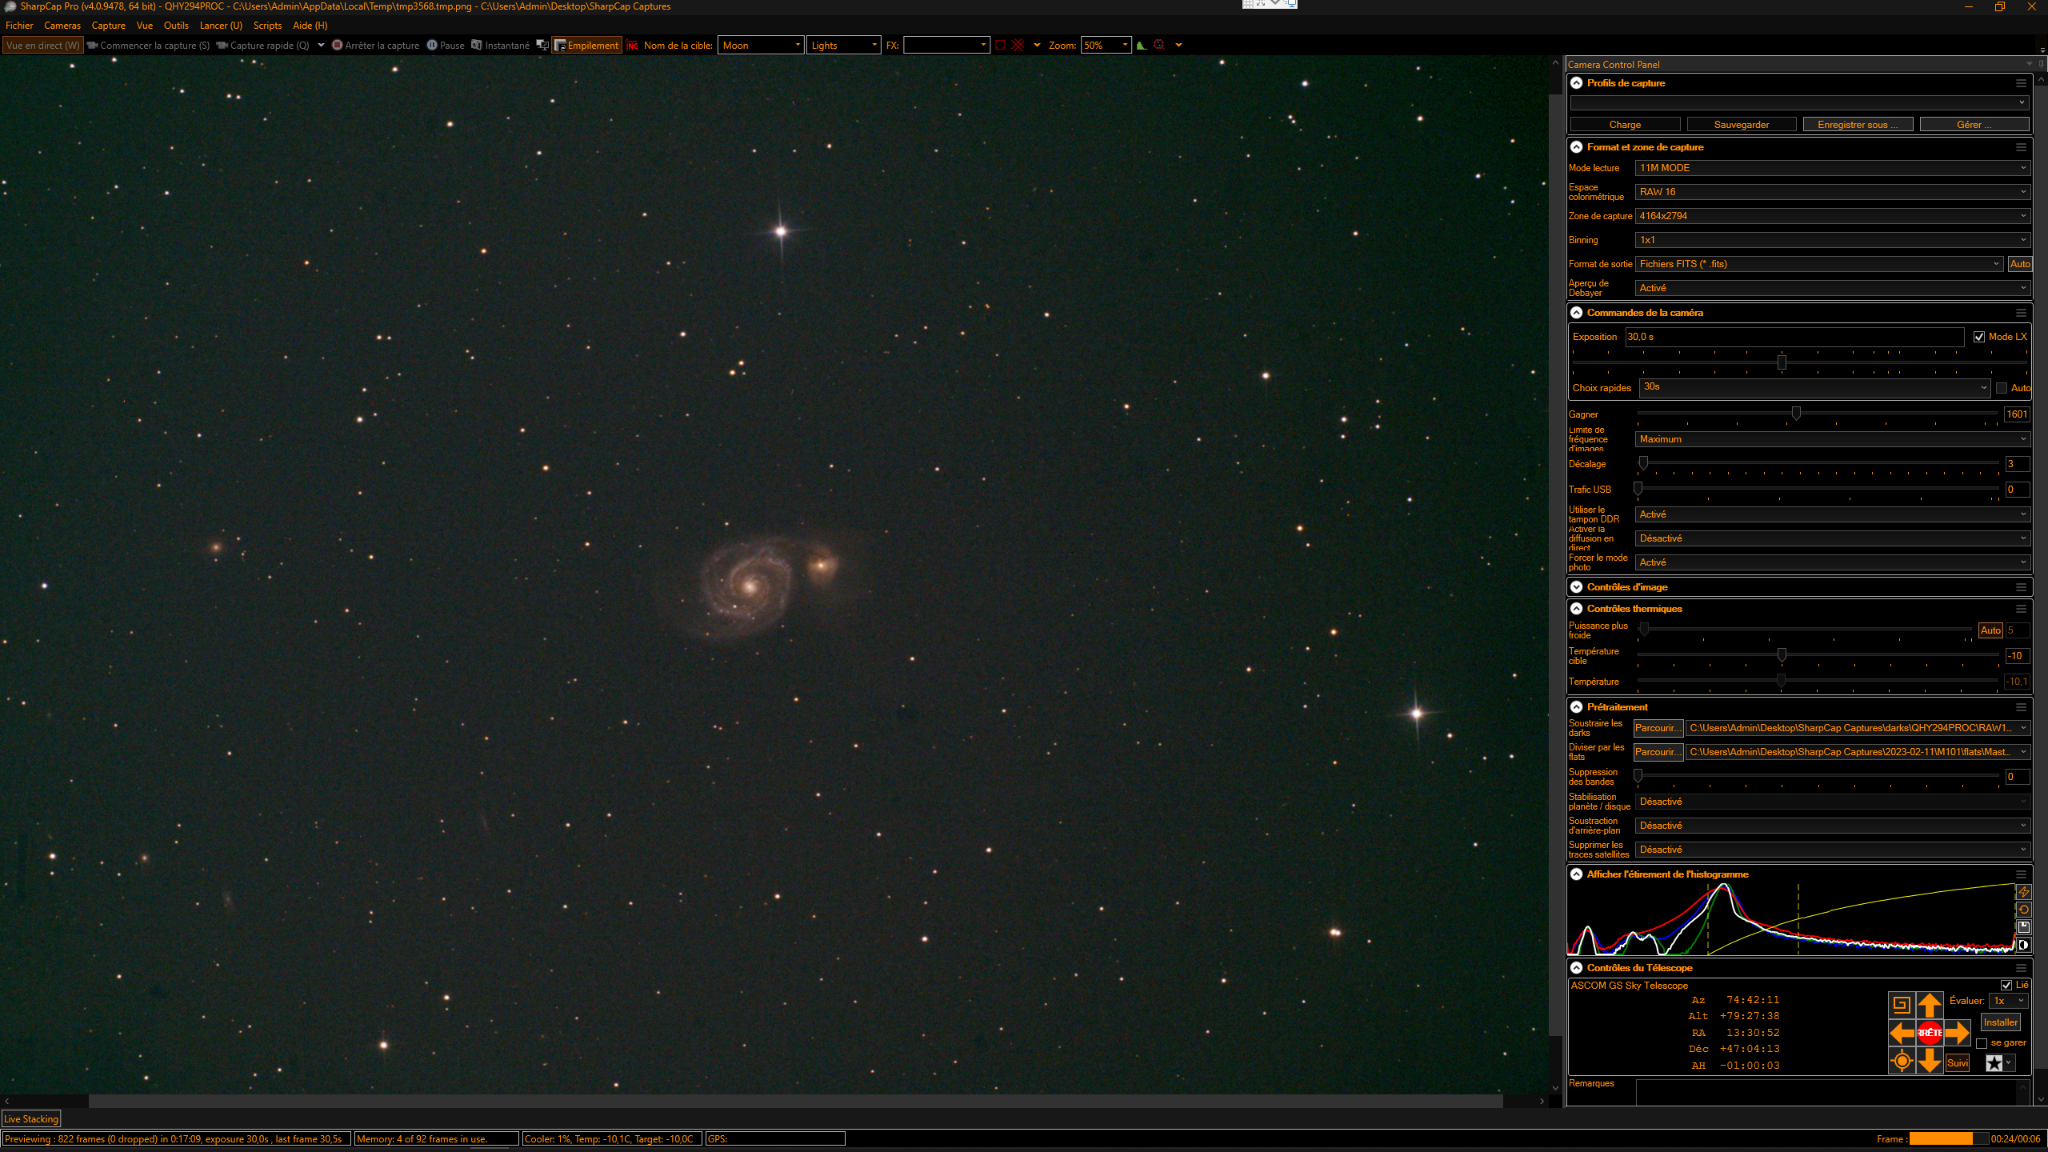The height and width of the screenshot is (1152, 2048).
Task: Click the Gagner gain slider handle
Action: [1796, 413]
